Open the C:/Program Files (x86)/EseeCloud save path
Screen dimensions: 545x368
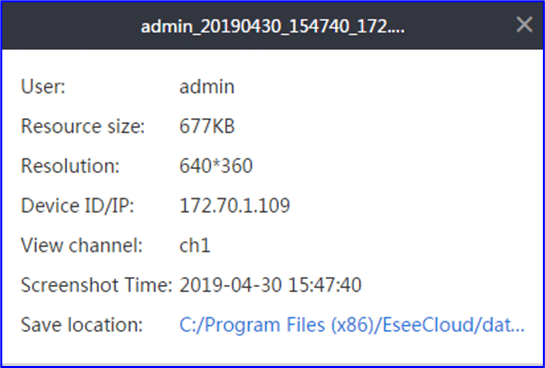coord(352,325)
